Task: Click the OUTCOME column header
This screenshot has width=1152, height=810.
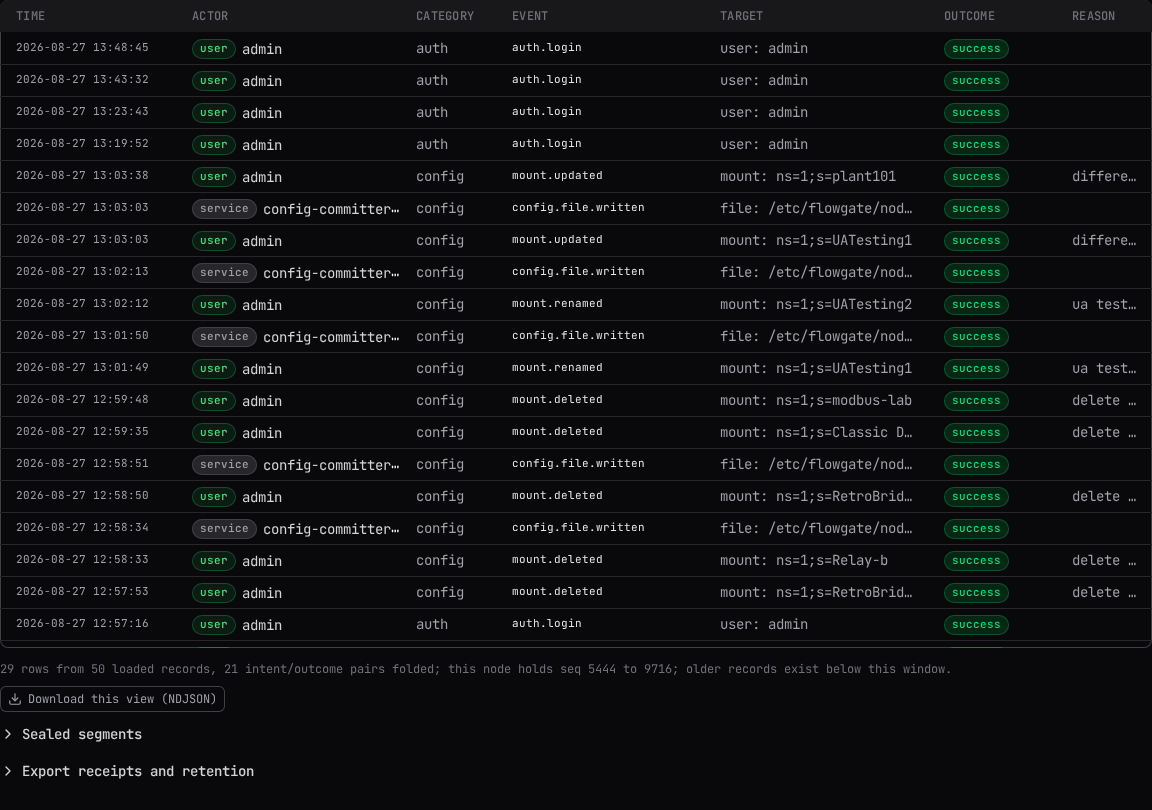Action: point(969,16)
